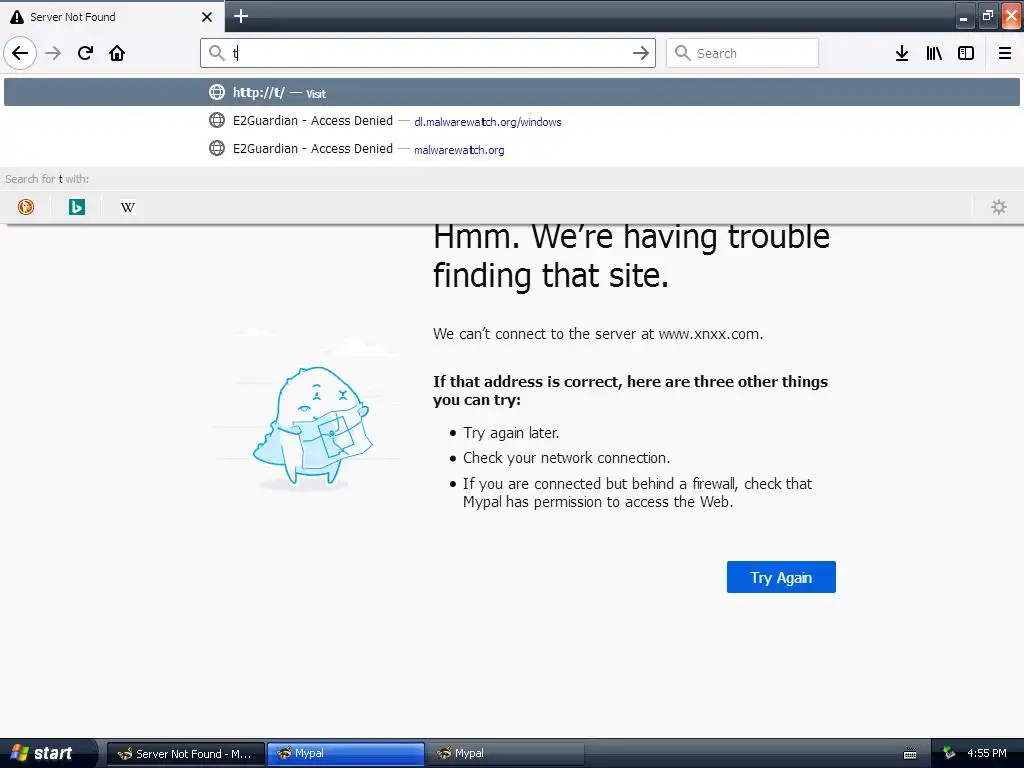Click the Try Again button
This screenshot has width=1024, height=768.
click(x=781, y=577)
